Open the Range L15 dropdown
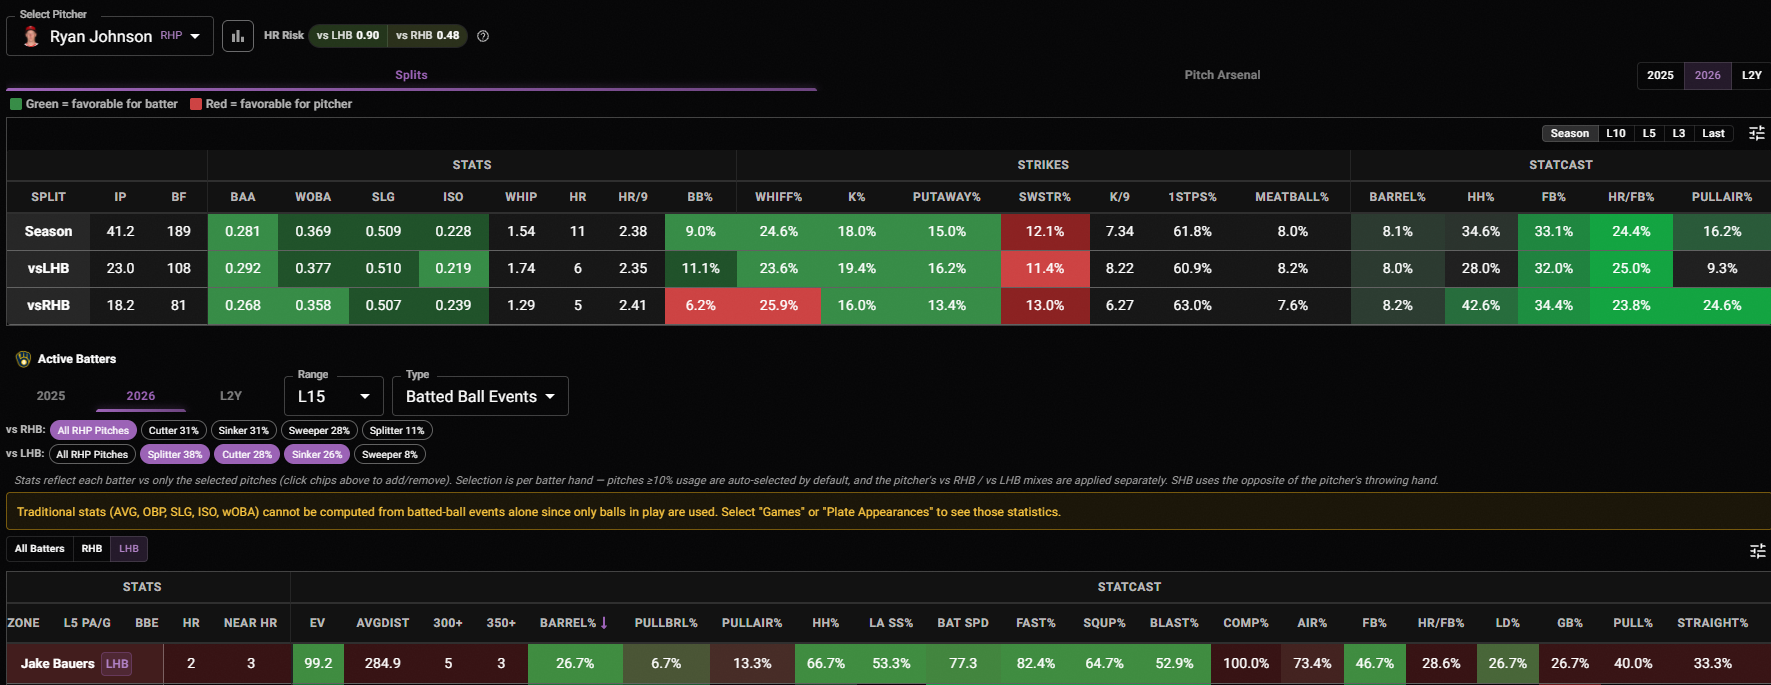The height and width of the screenshot is (685, 1771). coord(334,396)
